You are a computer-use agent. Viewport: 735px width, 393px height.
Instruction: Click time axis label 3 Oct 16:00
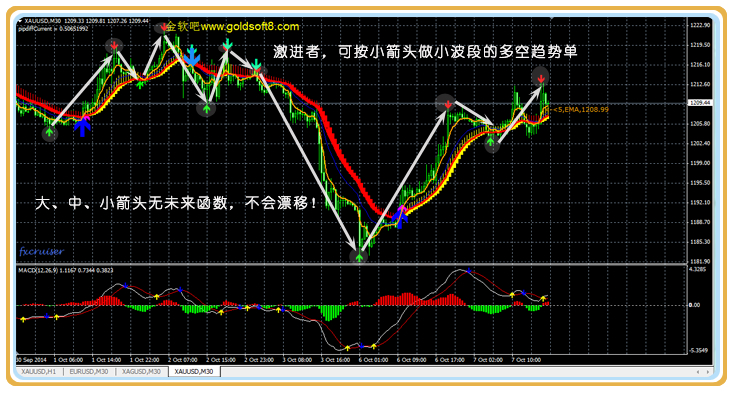click(336, 360)
